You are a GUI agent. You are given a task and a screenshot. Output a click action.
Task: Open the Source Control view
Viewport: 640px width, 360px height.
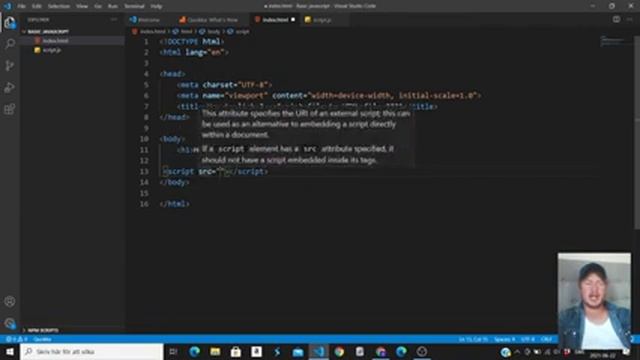click(x=10, y=65)
